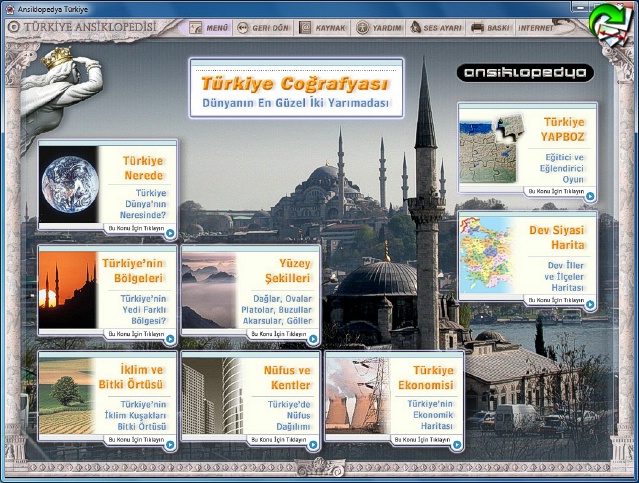Click the green arrow exit icon

(606, 21)
